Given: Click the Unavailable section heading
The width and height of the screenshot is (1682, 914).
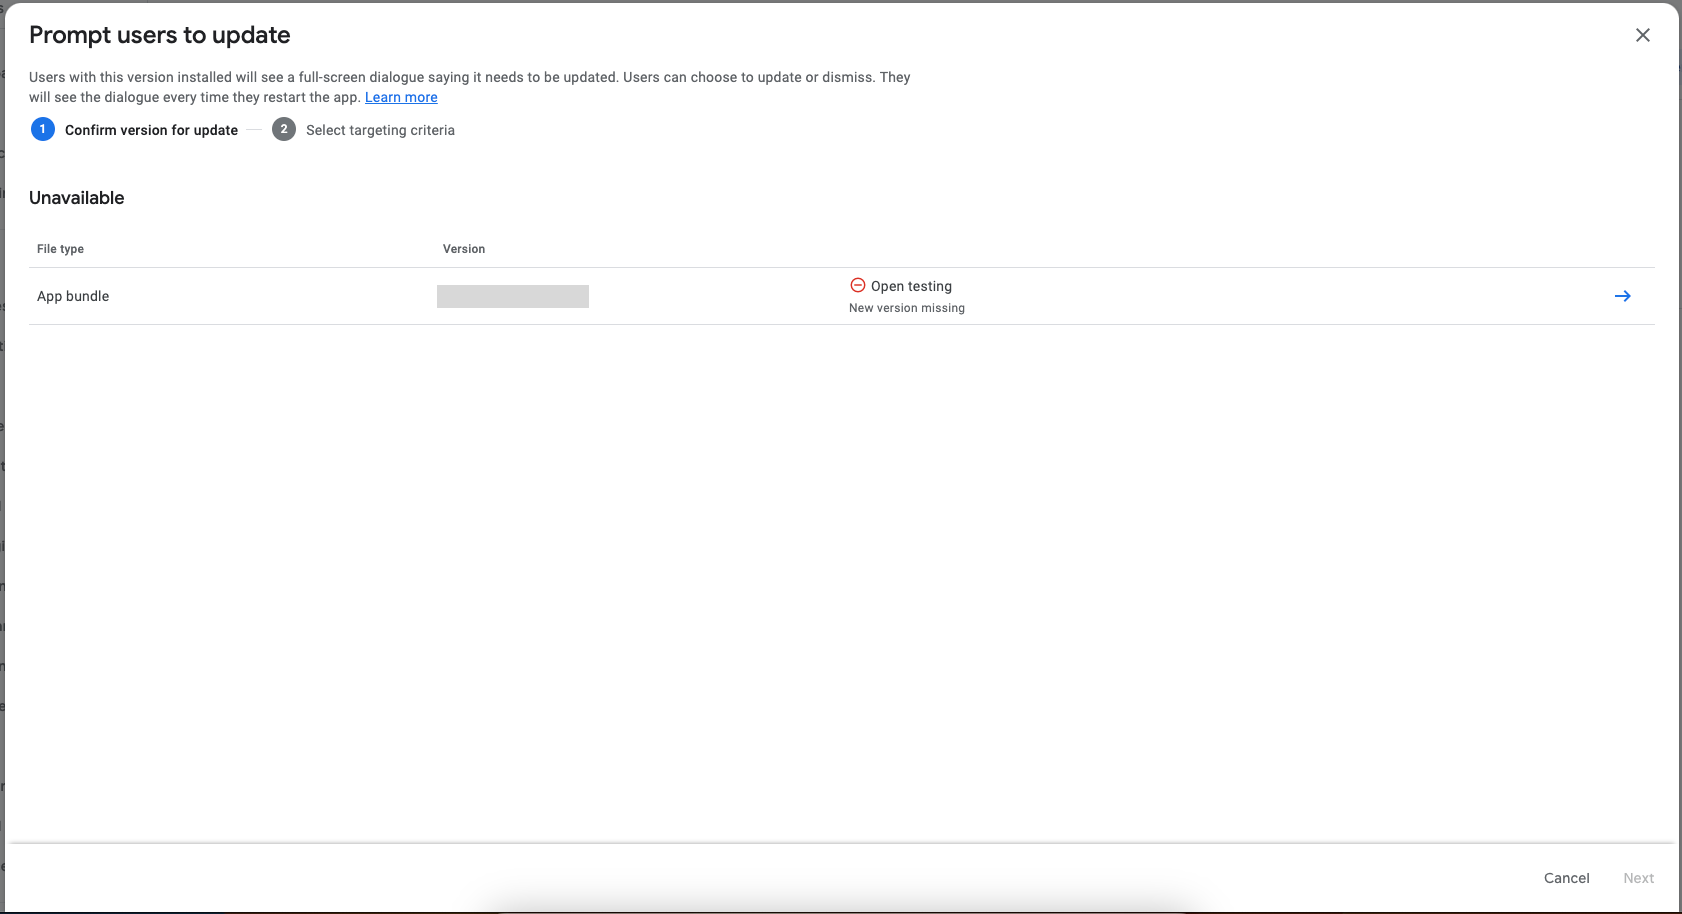Looking at the screenshot, I should pos(77,197).
